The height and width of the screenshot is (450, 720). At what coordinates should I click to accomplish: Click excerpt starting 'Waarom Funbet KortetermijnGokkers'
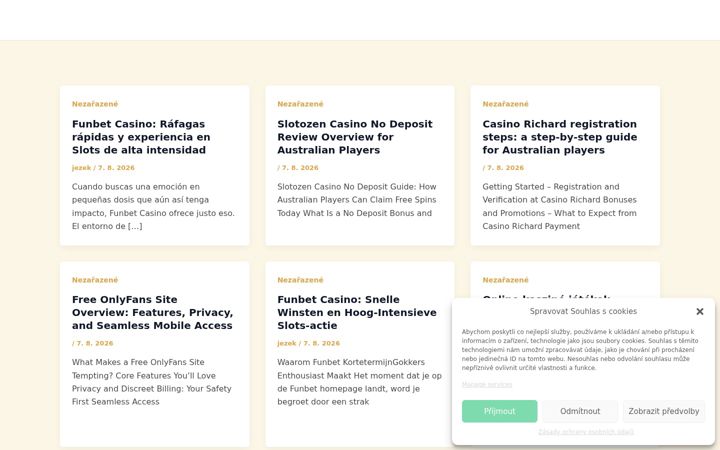click(360, 382)
